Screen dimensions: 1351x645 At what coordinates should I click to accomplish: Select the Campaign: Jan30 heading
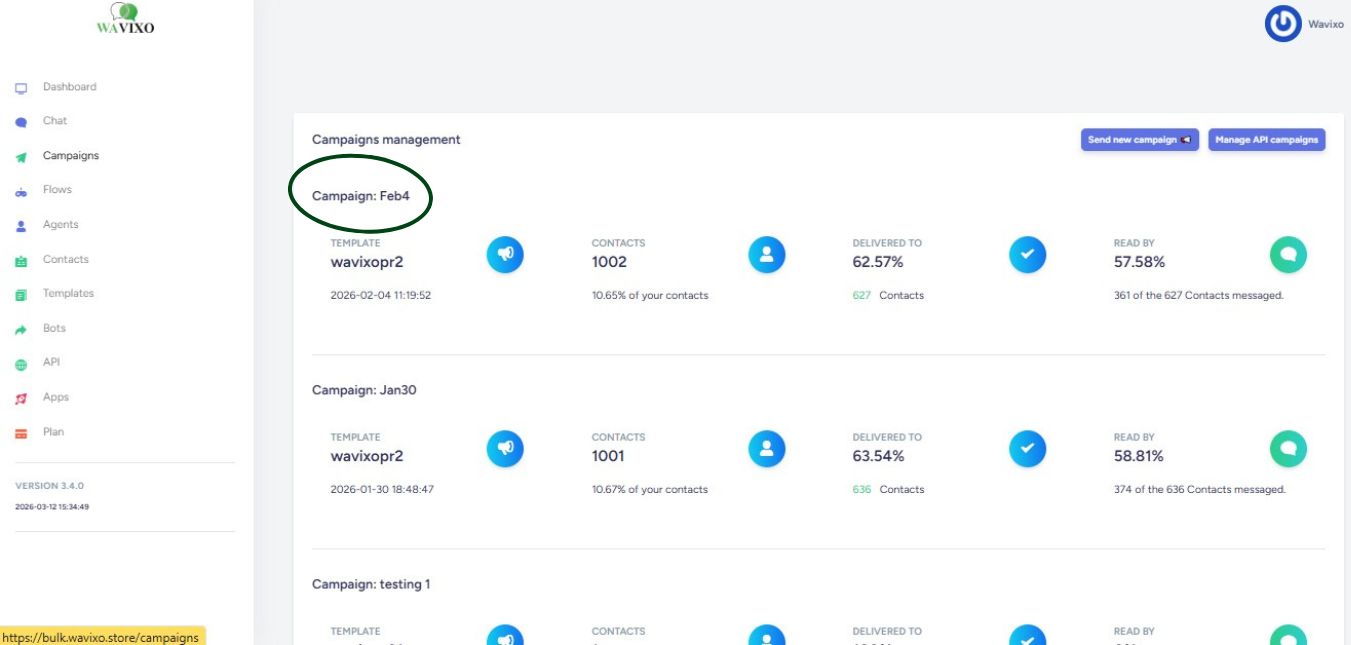(364, 390)
